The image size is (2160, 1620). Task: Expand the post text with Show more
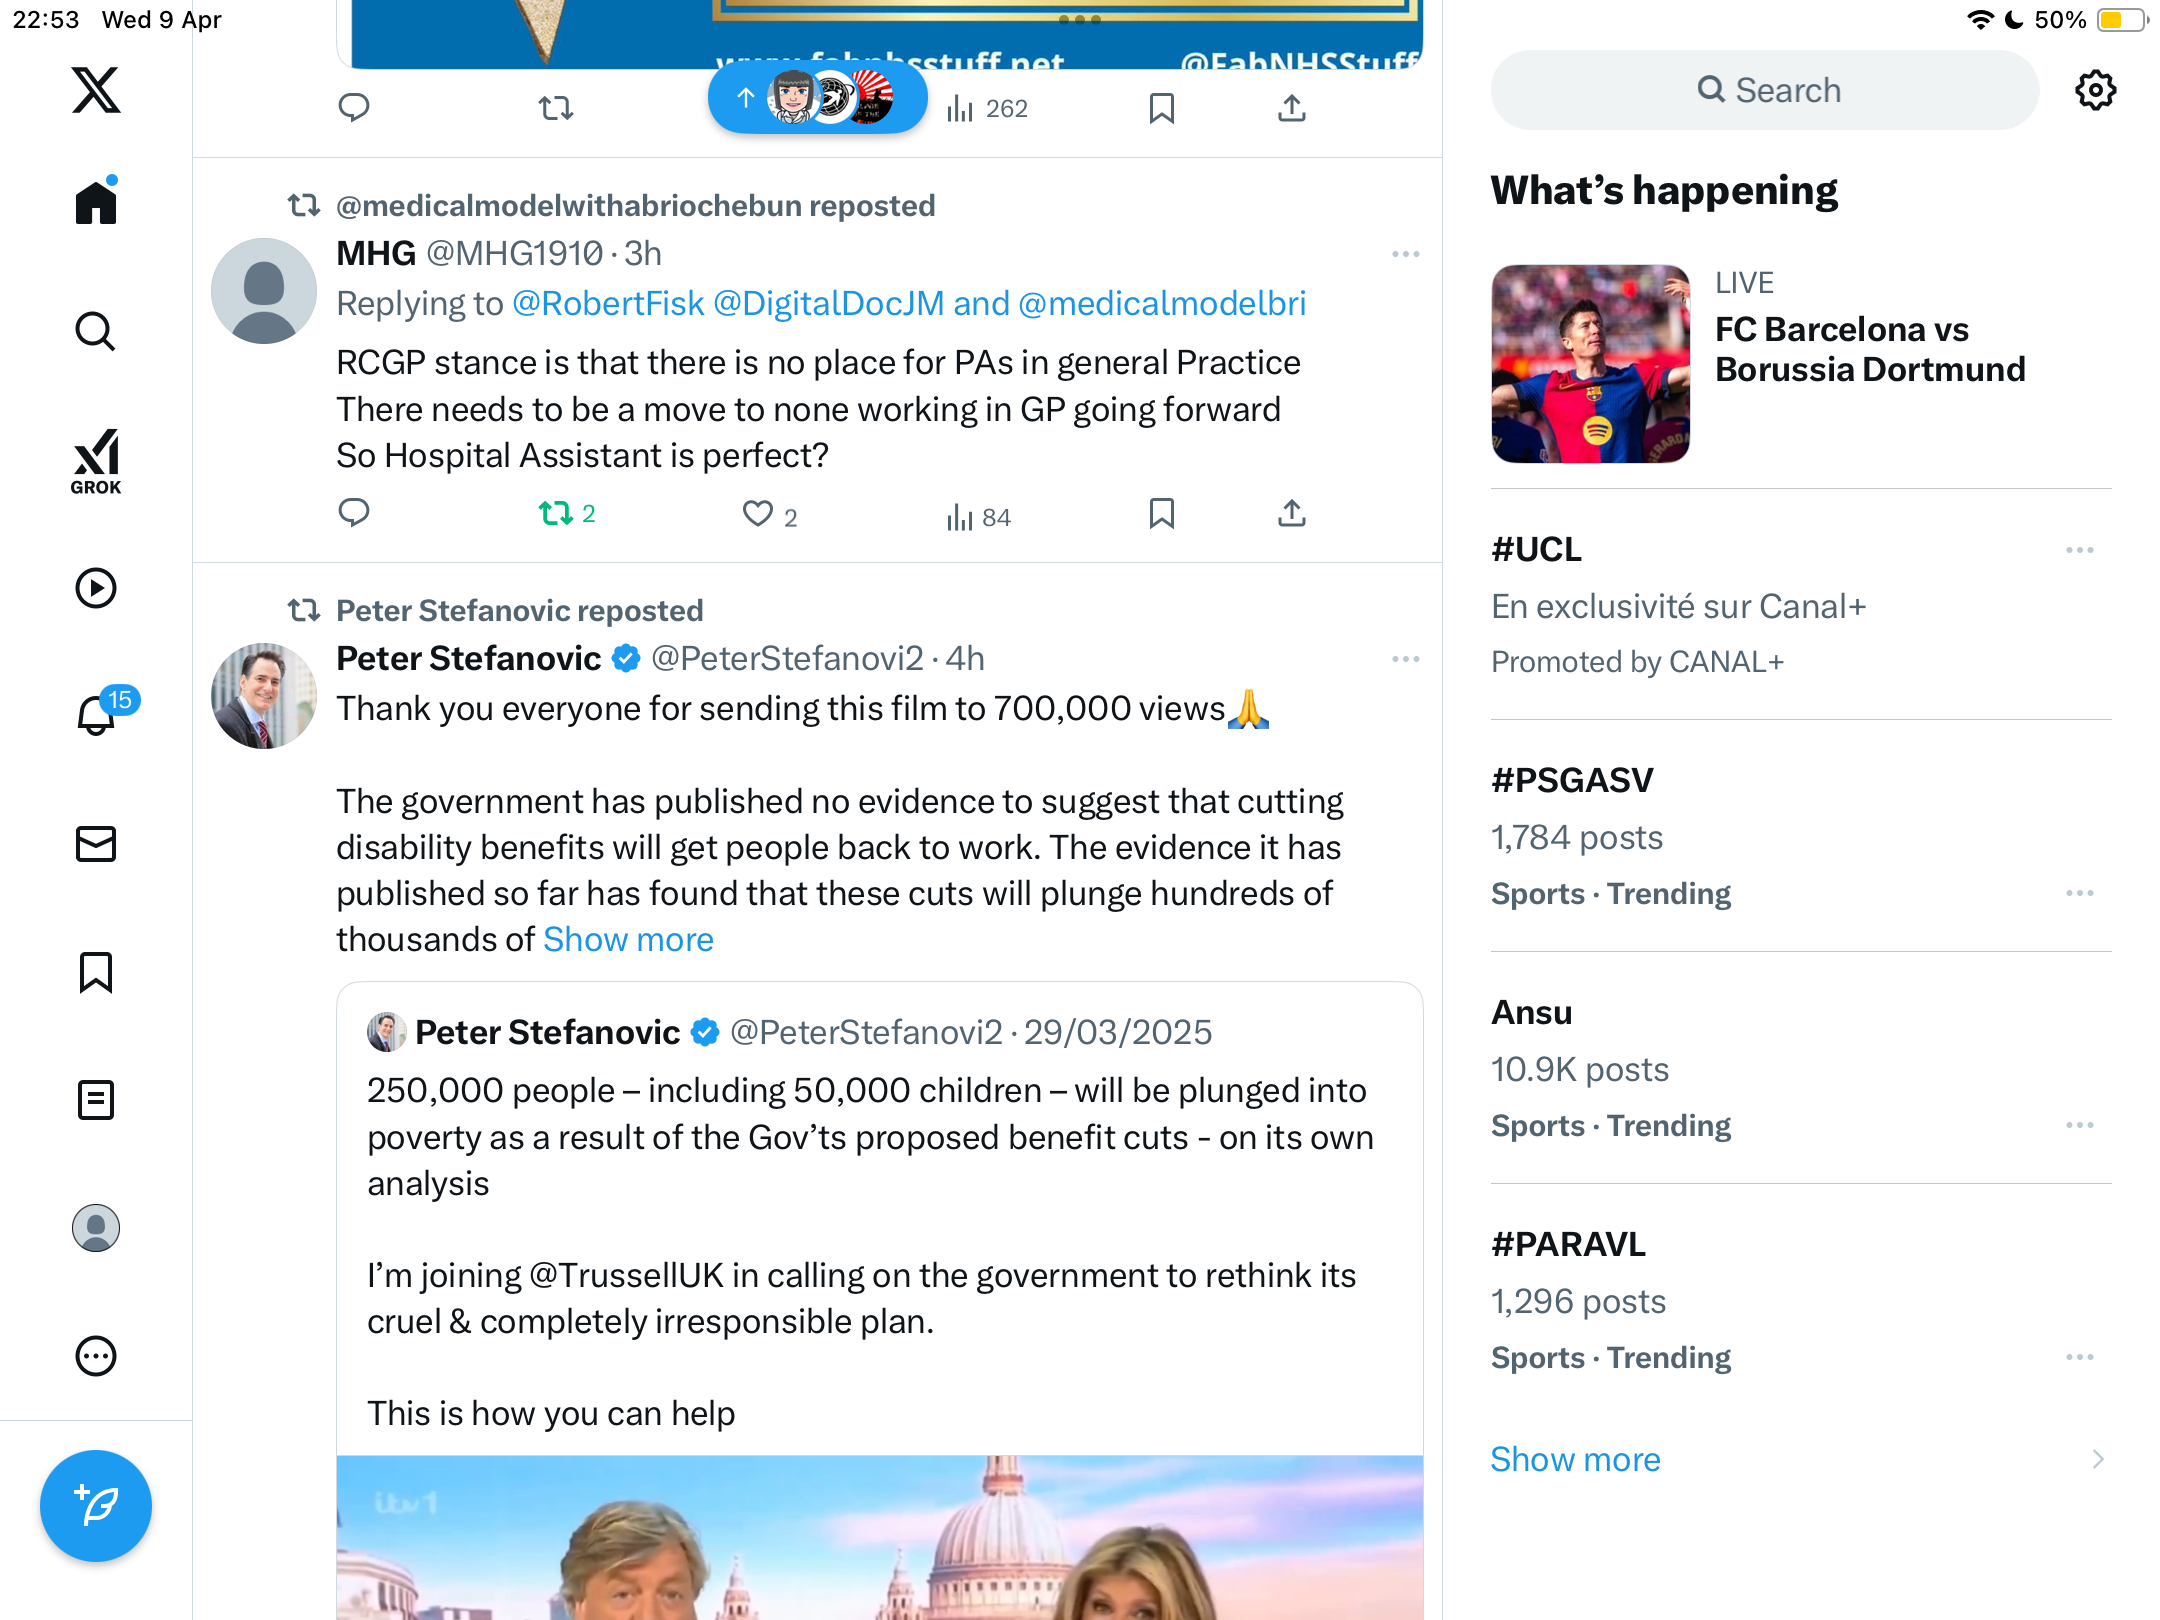click(628, 940)
